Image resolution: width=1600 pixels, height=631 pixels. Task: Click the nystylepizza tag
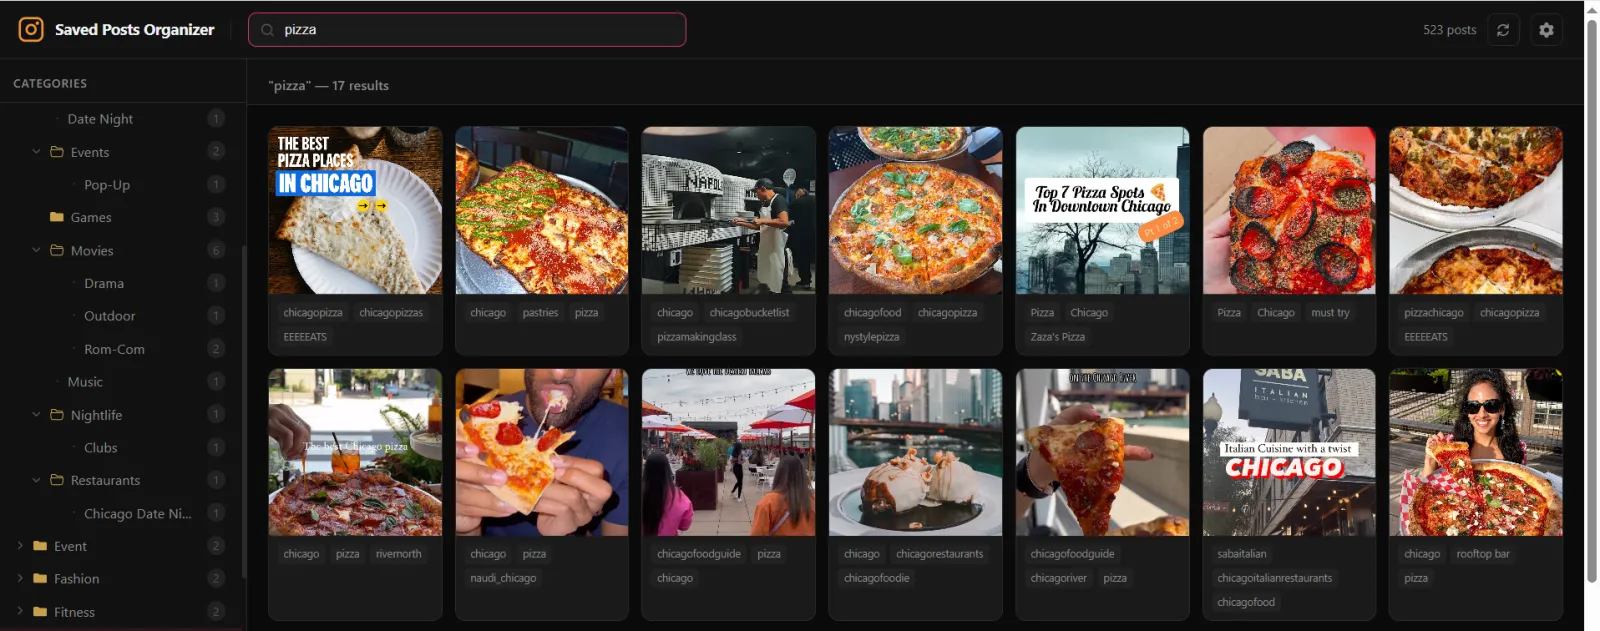click(x=871, y=337)
